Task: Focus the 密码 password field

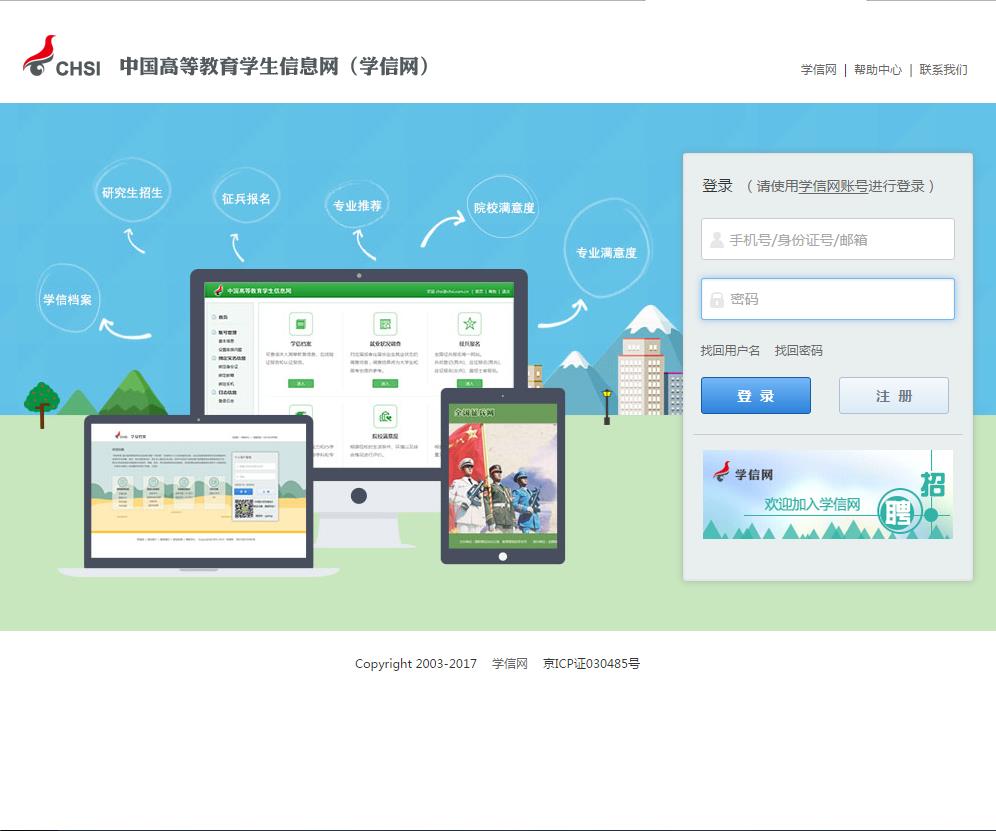Action: tap(828, 299)
